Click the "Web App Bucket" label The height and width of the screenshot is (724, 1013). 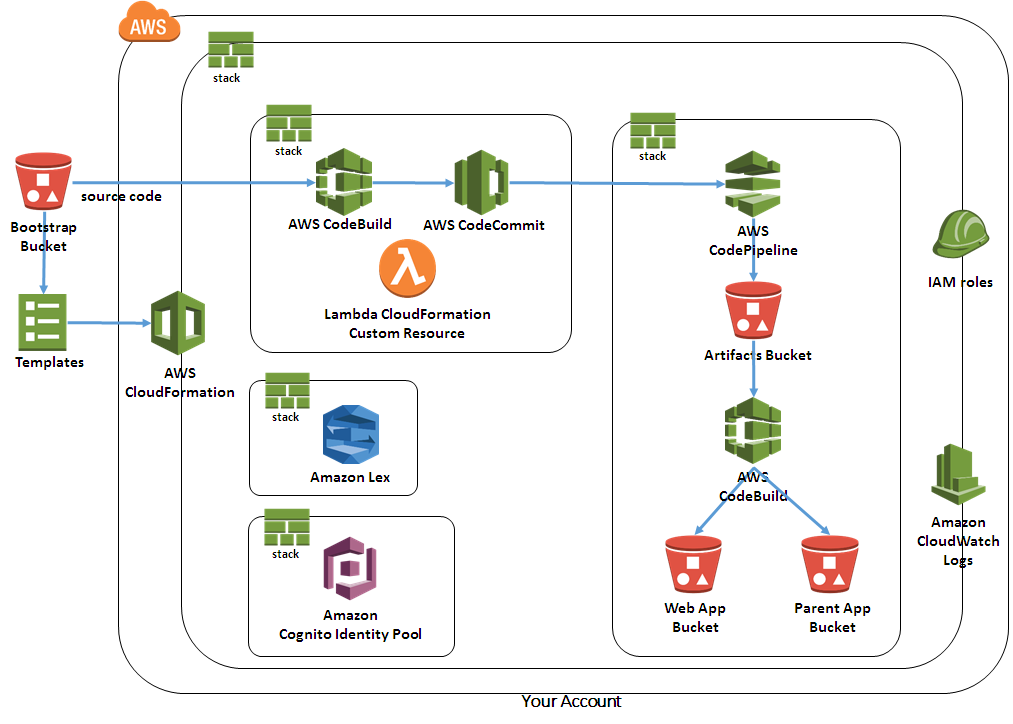(x=695, y=617)
